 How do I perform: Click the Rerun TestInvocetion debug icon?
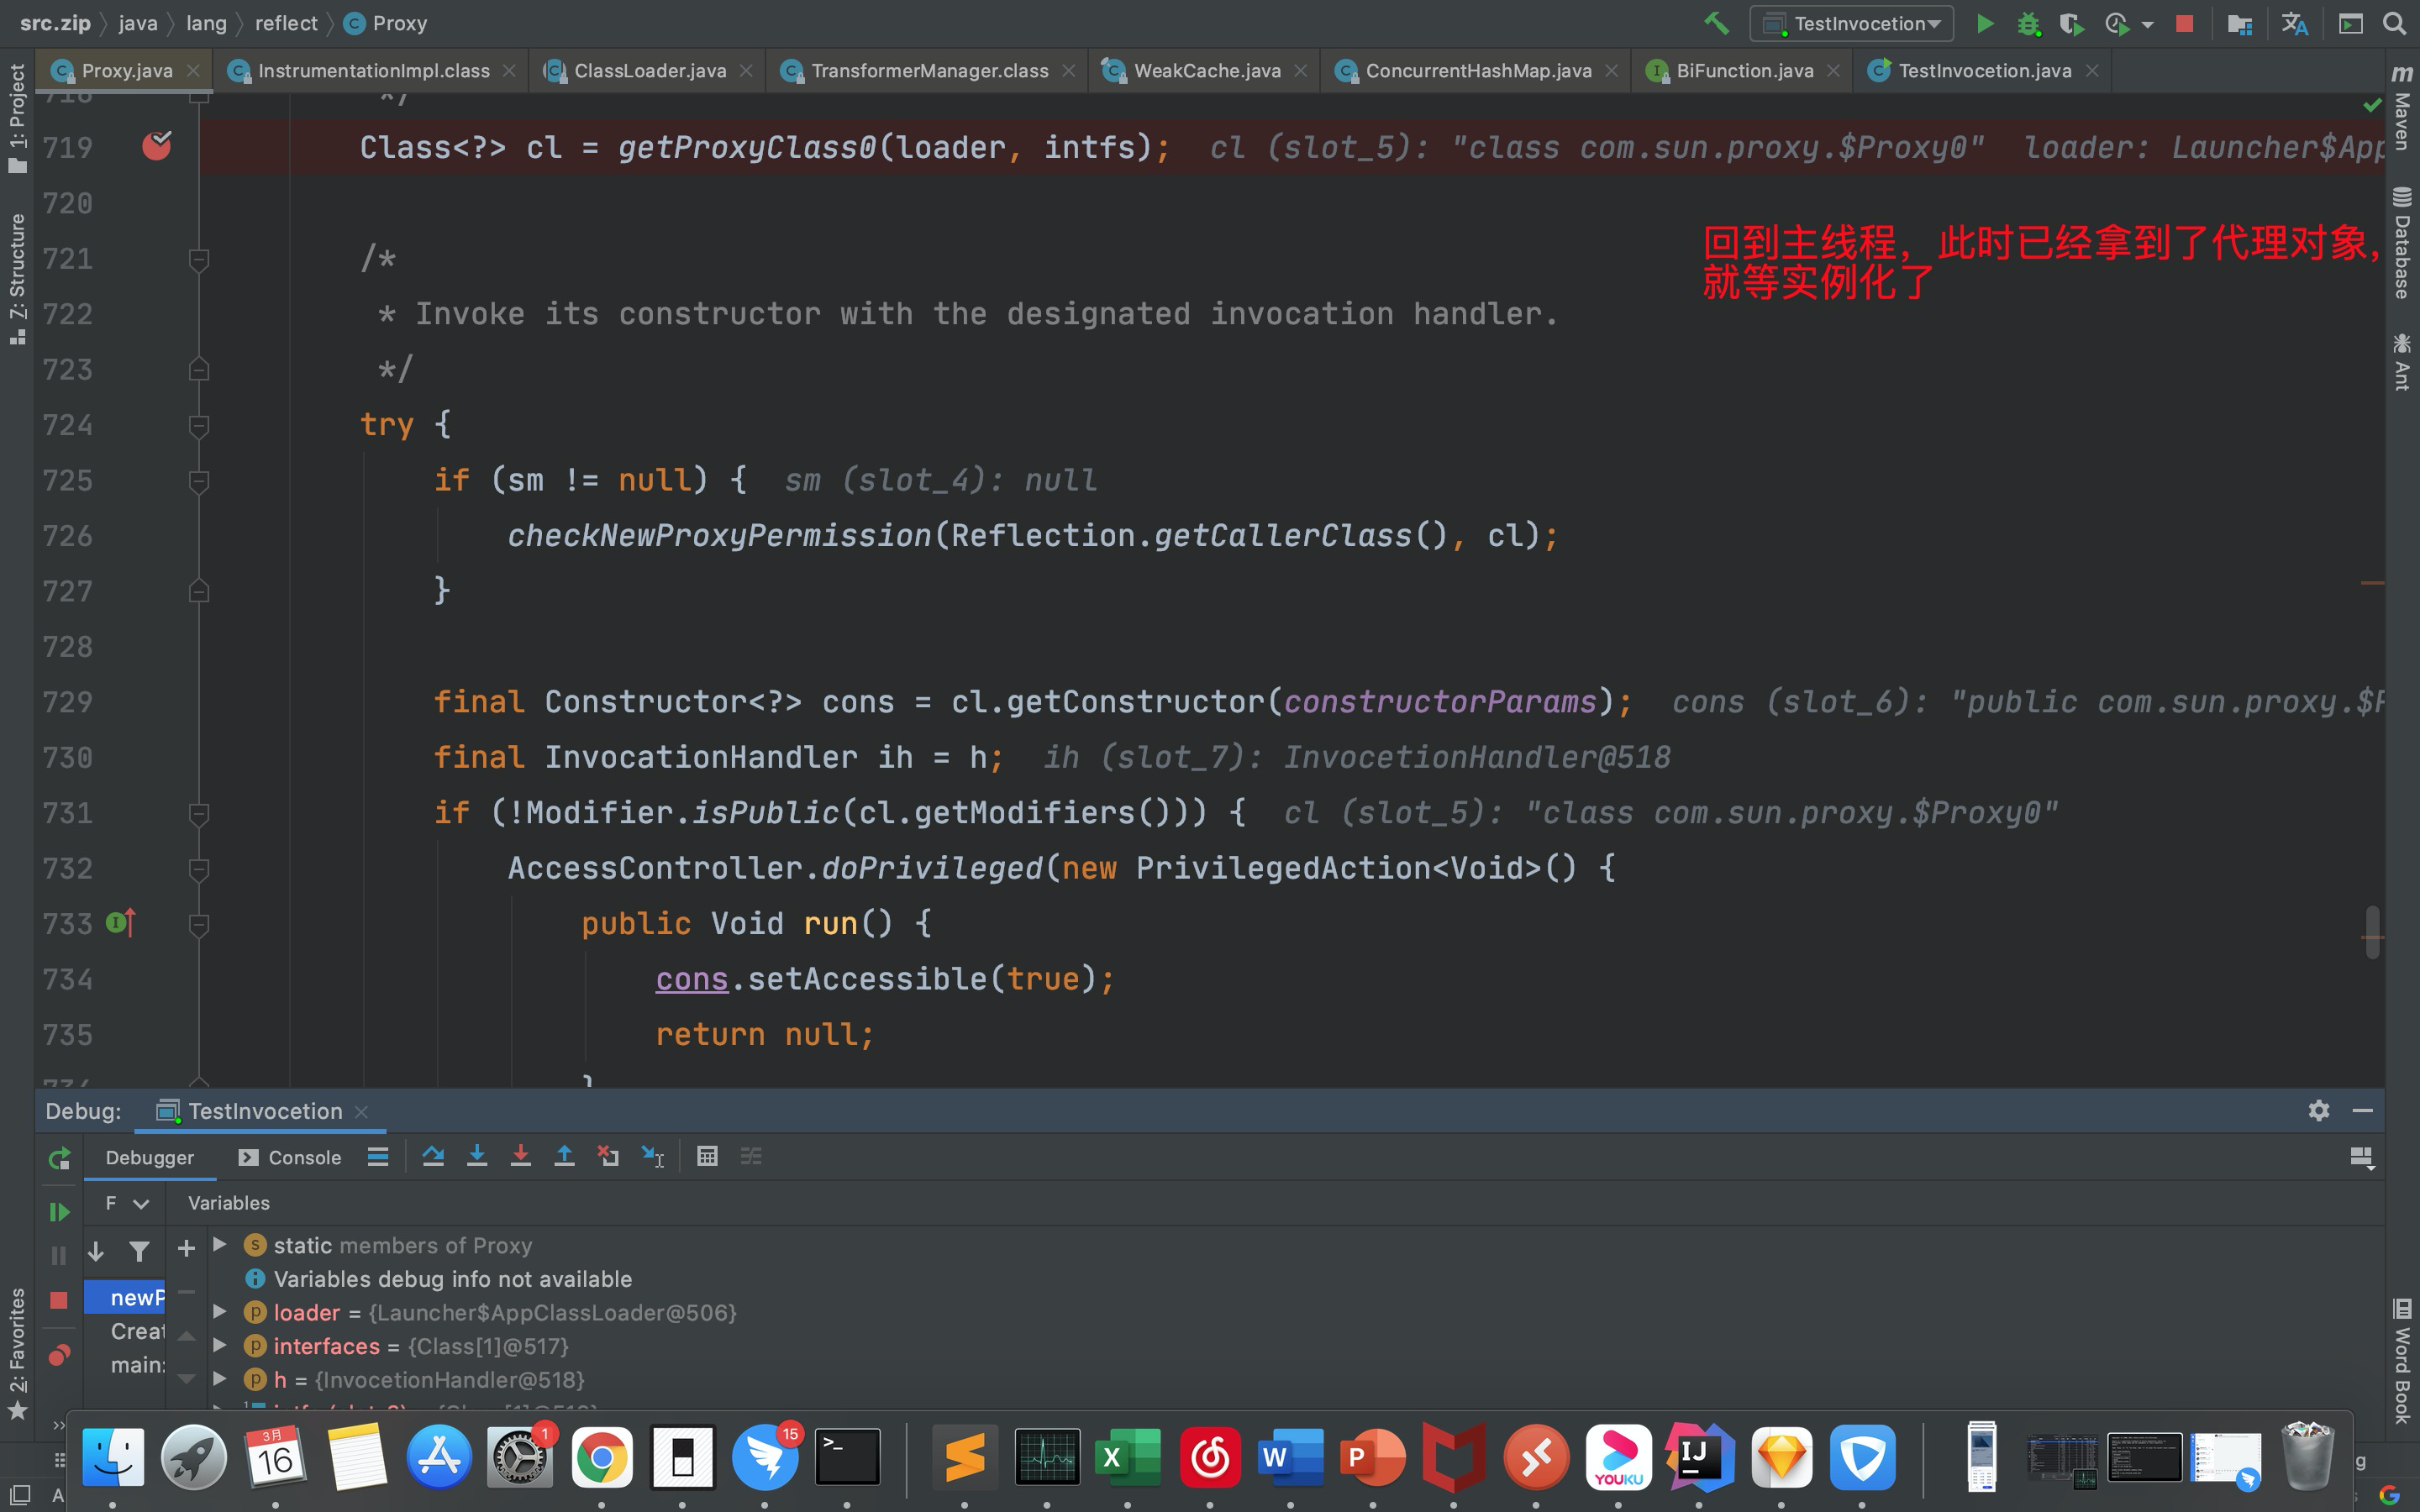coord(59,1158)
